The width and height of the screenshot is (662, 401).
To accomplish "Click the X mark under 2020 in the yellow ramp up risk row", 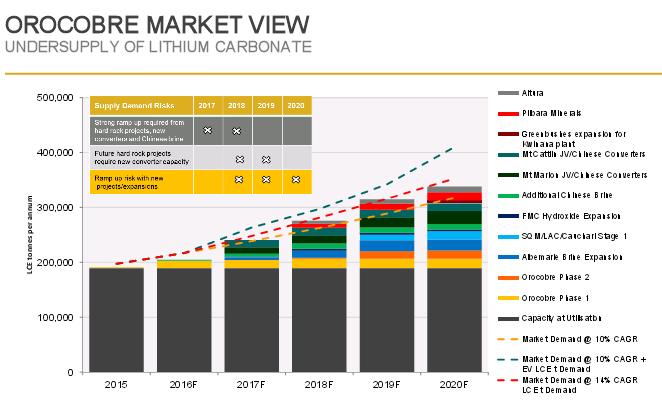I will coord(296,179).
